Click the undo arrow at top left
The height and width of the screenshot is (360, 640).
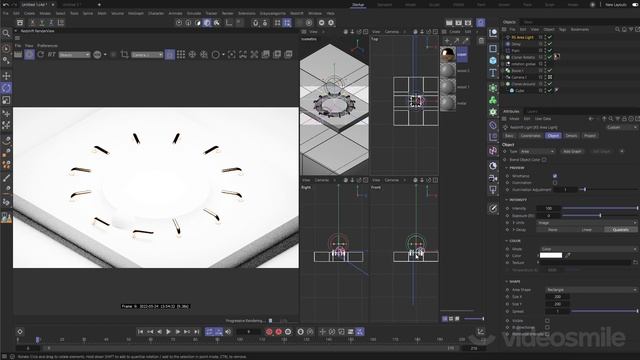tap(6, 4)
